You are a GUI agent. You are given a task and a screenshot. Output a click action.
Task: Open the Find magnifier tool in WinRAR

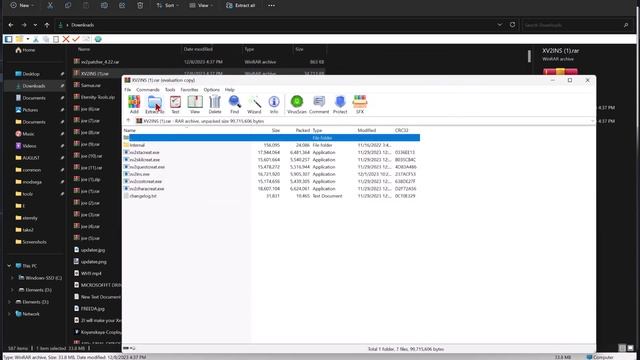click(x=234, y=104)
